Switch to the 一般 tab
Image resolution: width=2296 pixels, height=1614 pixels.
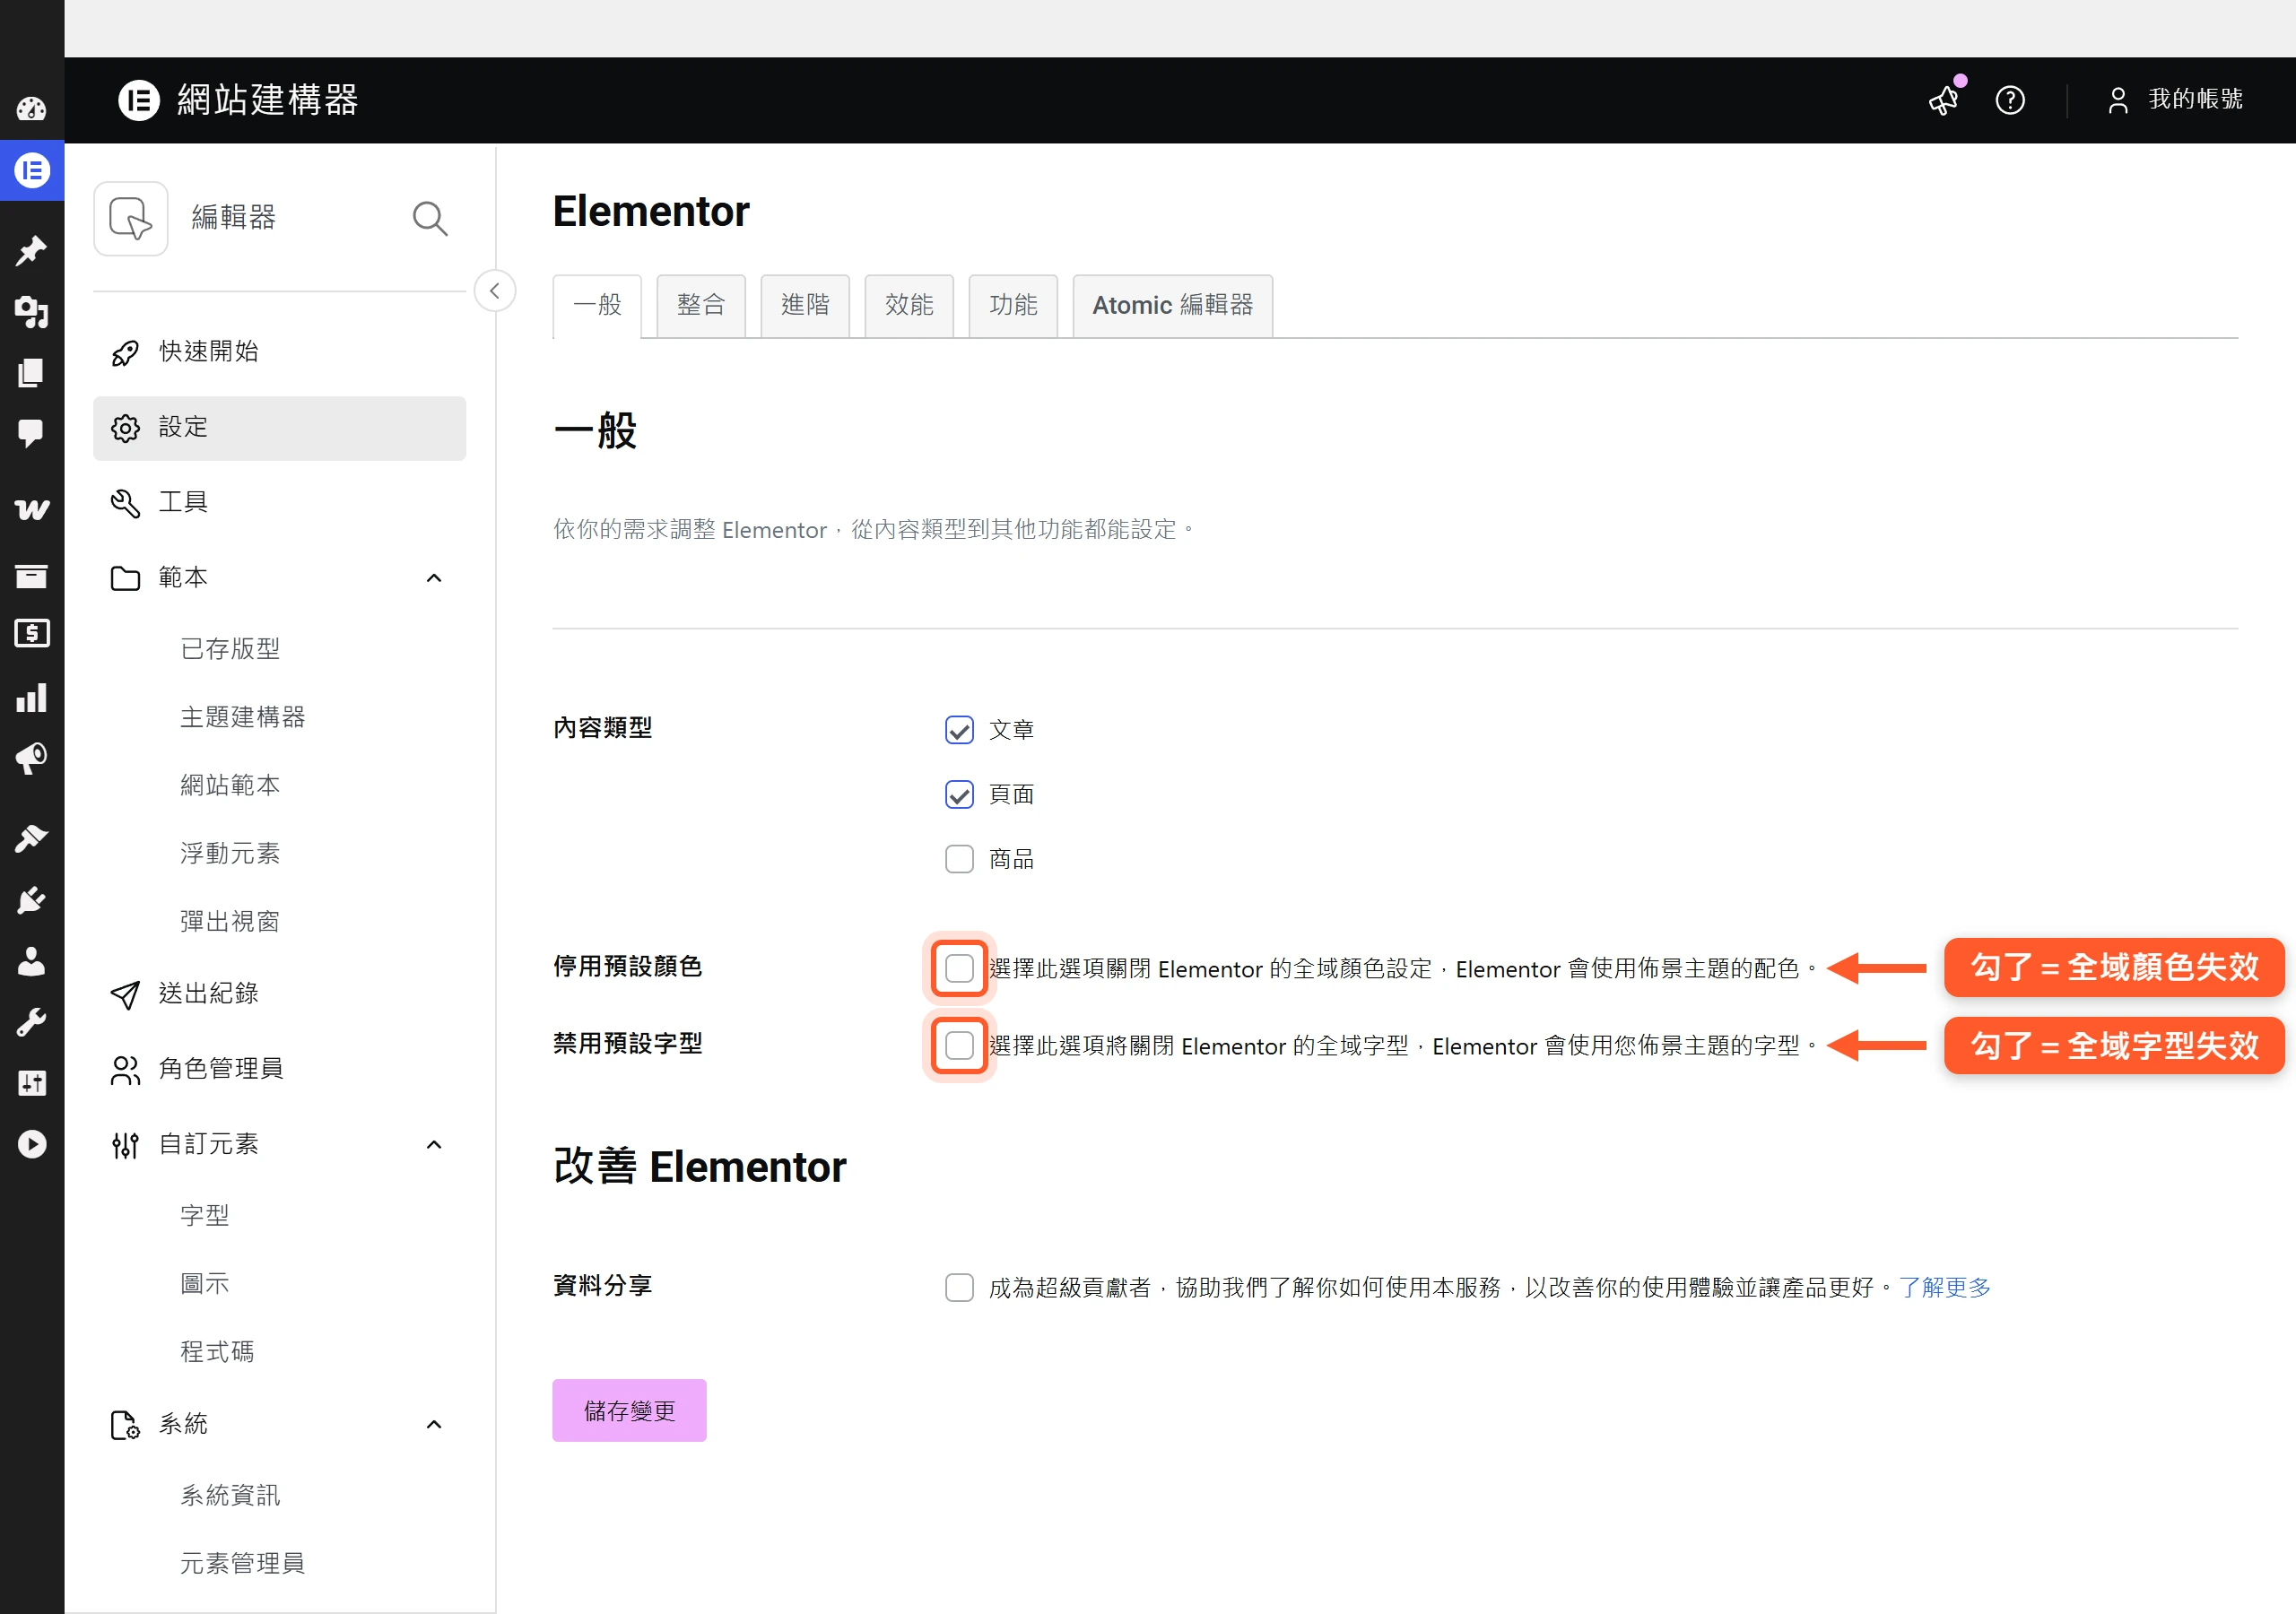pyautogui.click(x=597, y=305)
